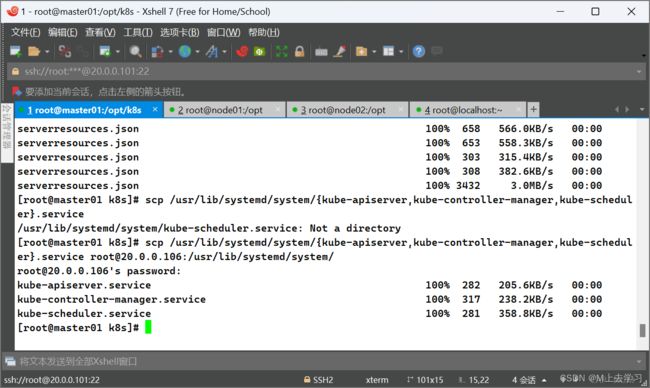Click the font settings icon

pyautogui.click(x=212, y=51)
